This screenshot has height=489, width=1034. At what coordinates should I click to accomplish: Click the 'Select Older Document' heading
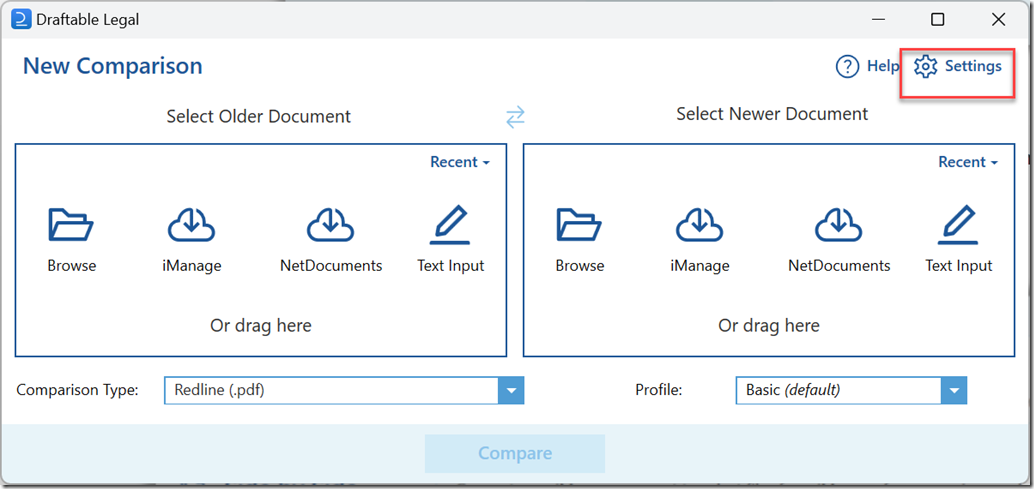coord(258,117)
